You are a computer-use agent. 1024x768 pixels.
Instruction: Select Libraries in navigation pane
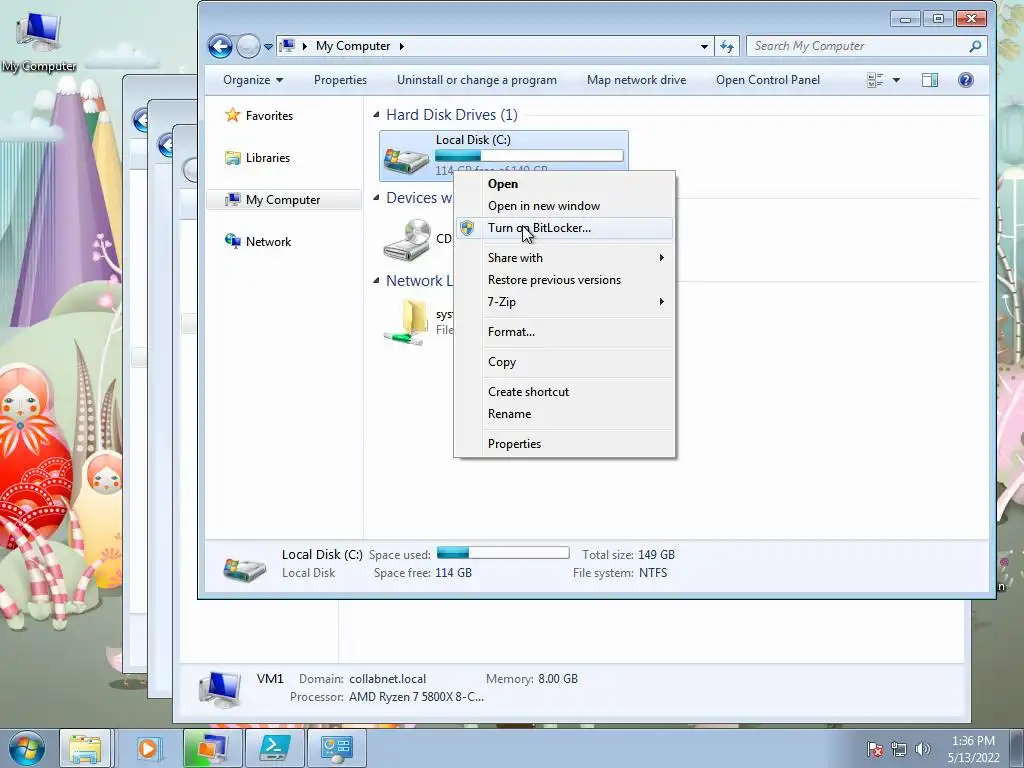click(x=267, y=158)
